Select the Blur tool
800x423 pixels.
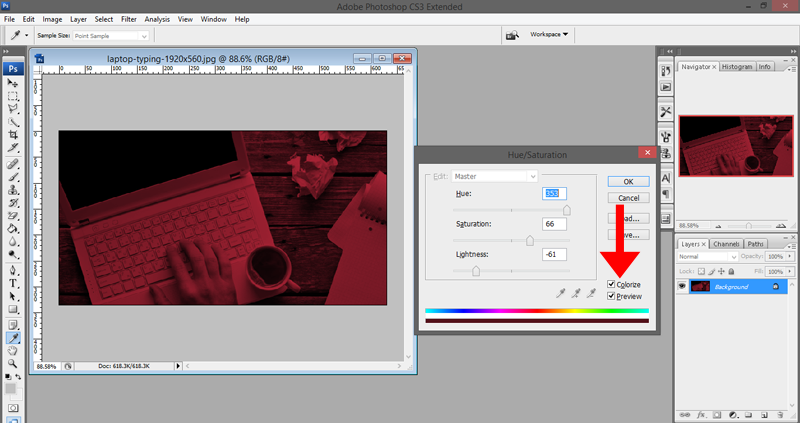tap(13, 241)
